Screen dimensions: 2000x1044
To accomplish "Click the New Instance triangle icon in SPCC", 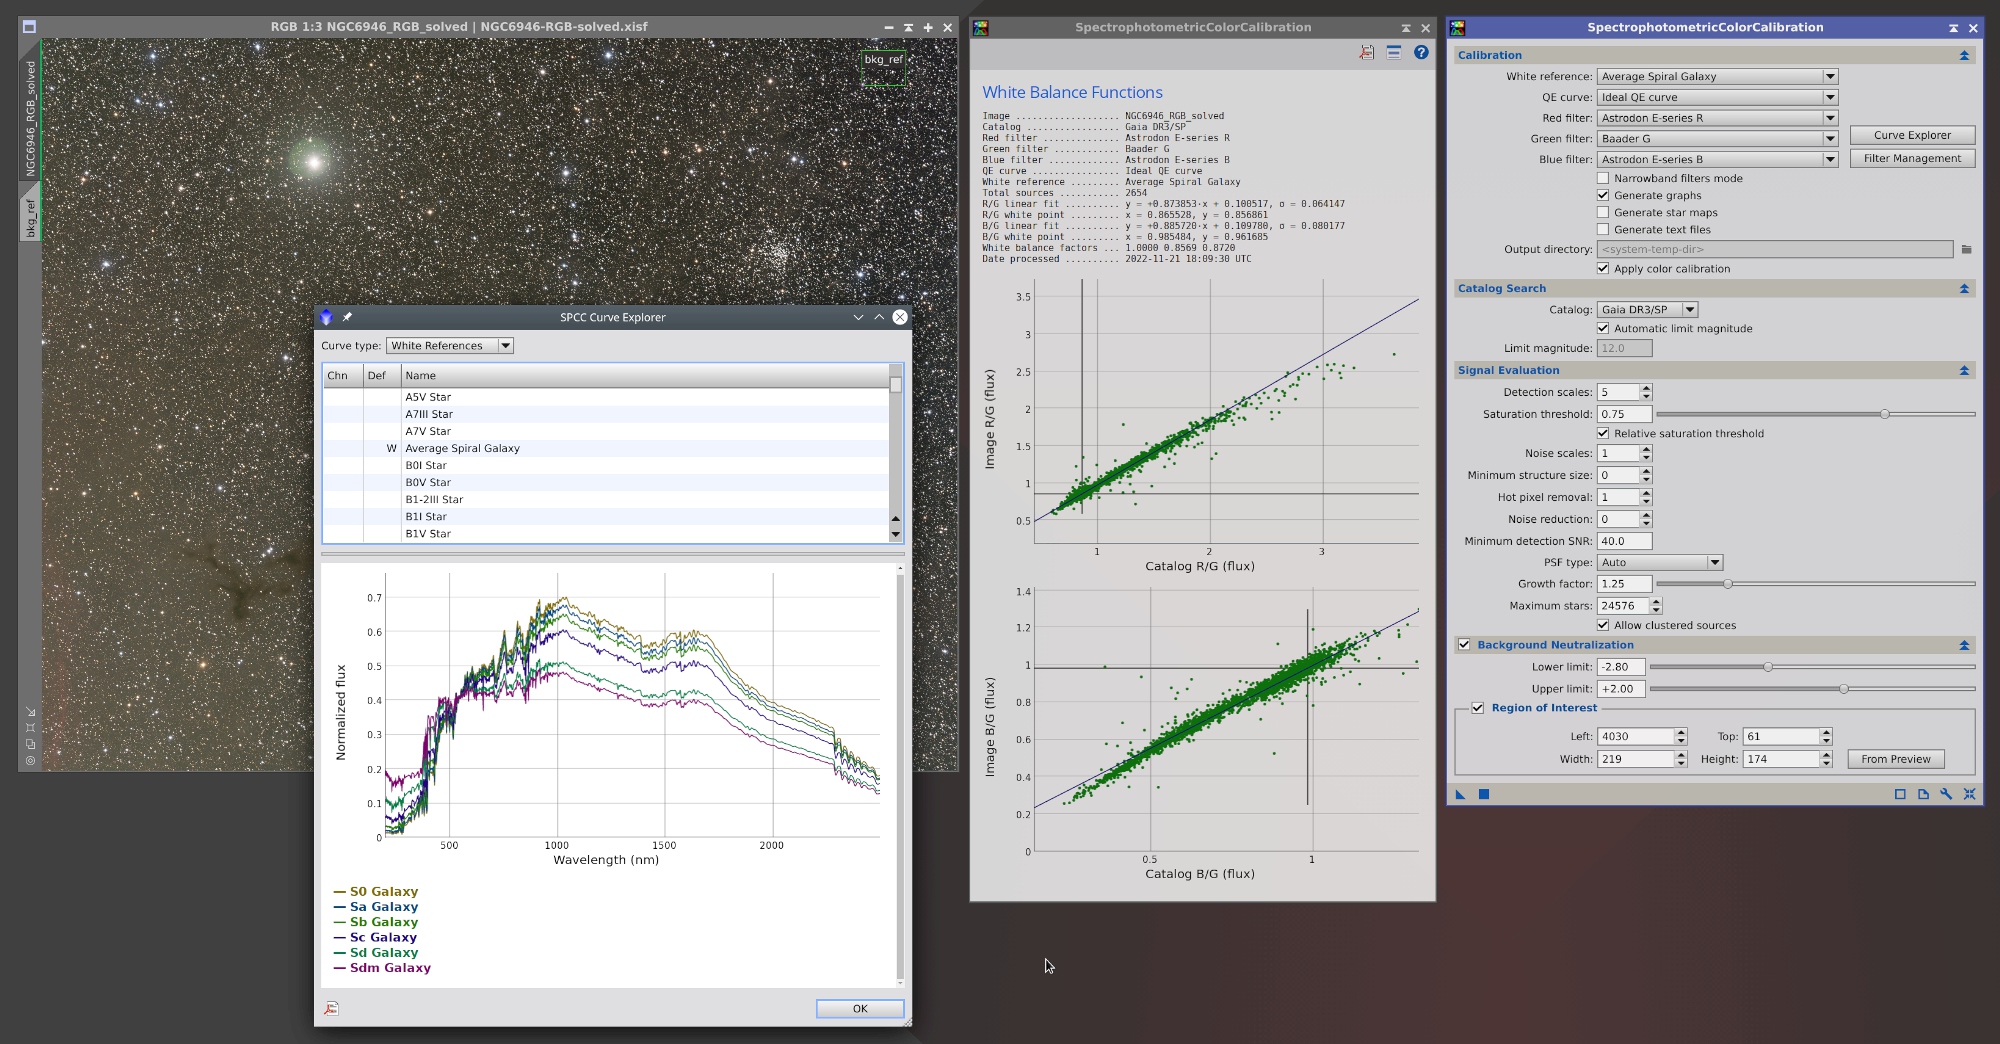I will coord(1460,794).
